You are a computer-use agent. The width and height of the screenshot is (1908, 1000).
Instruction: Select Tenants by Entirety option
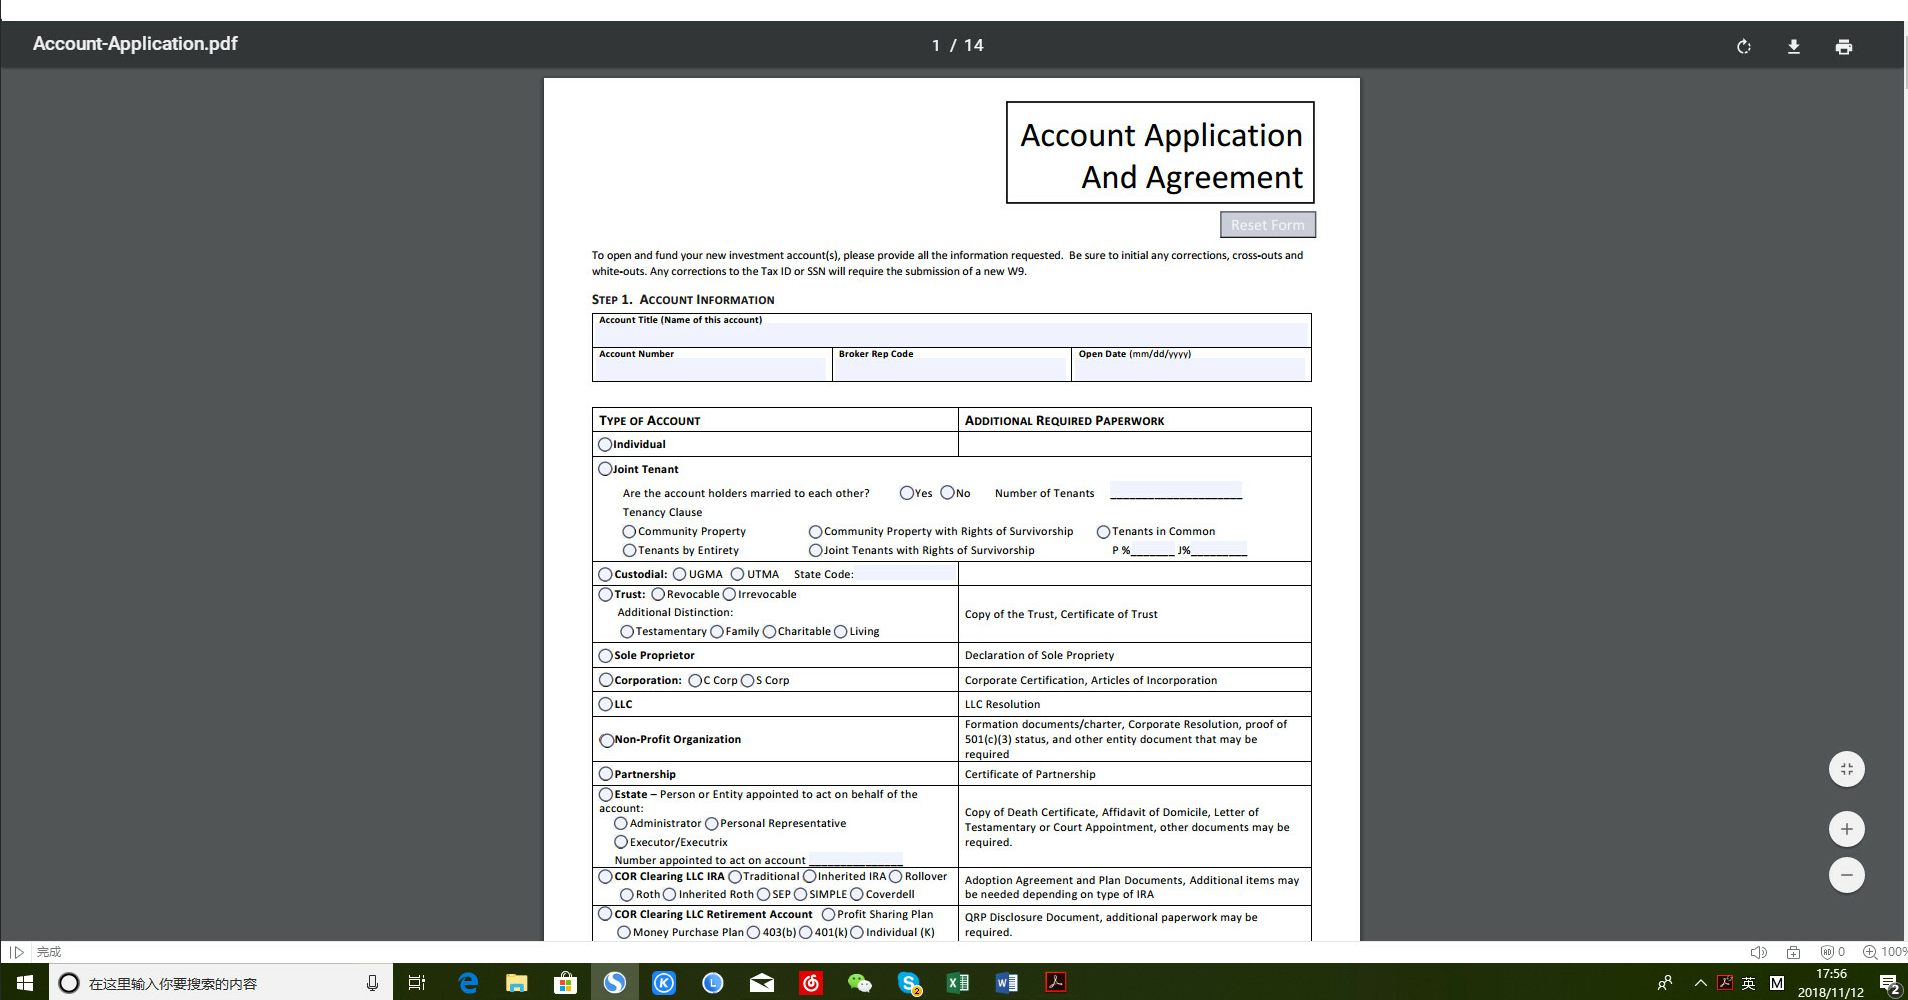click(x=629, y=551)
